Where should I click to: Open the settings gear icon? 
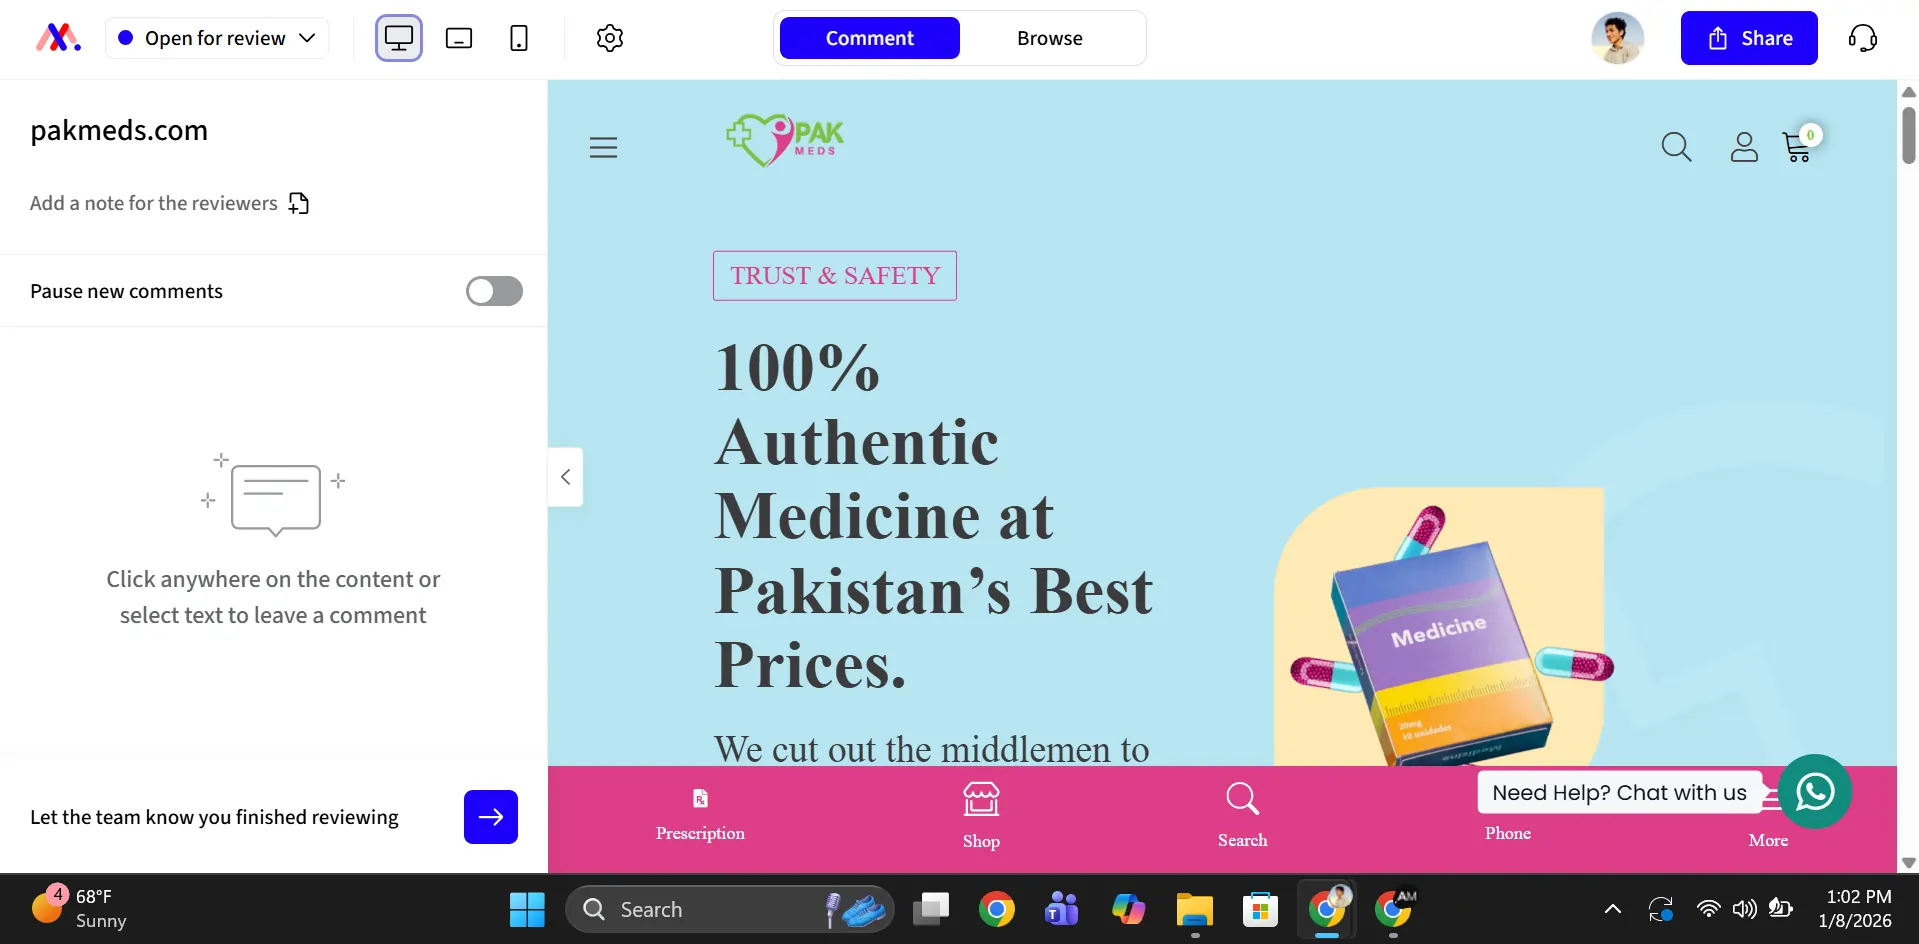pos(610,38)
